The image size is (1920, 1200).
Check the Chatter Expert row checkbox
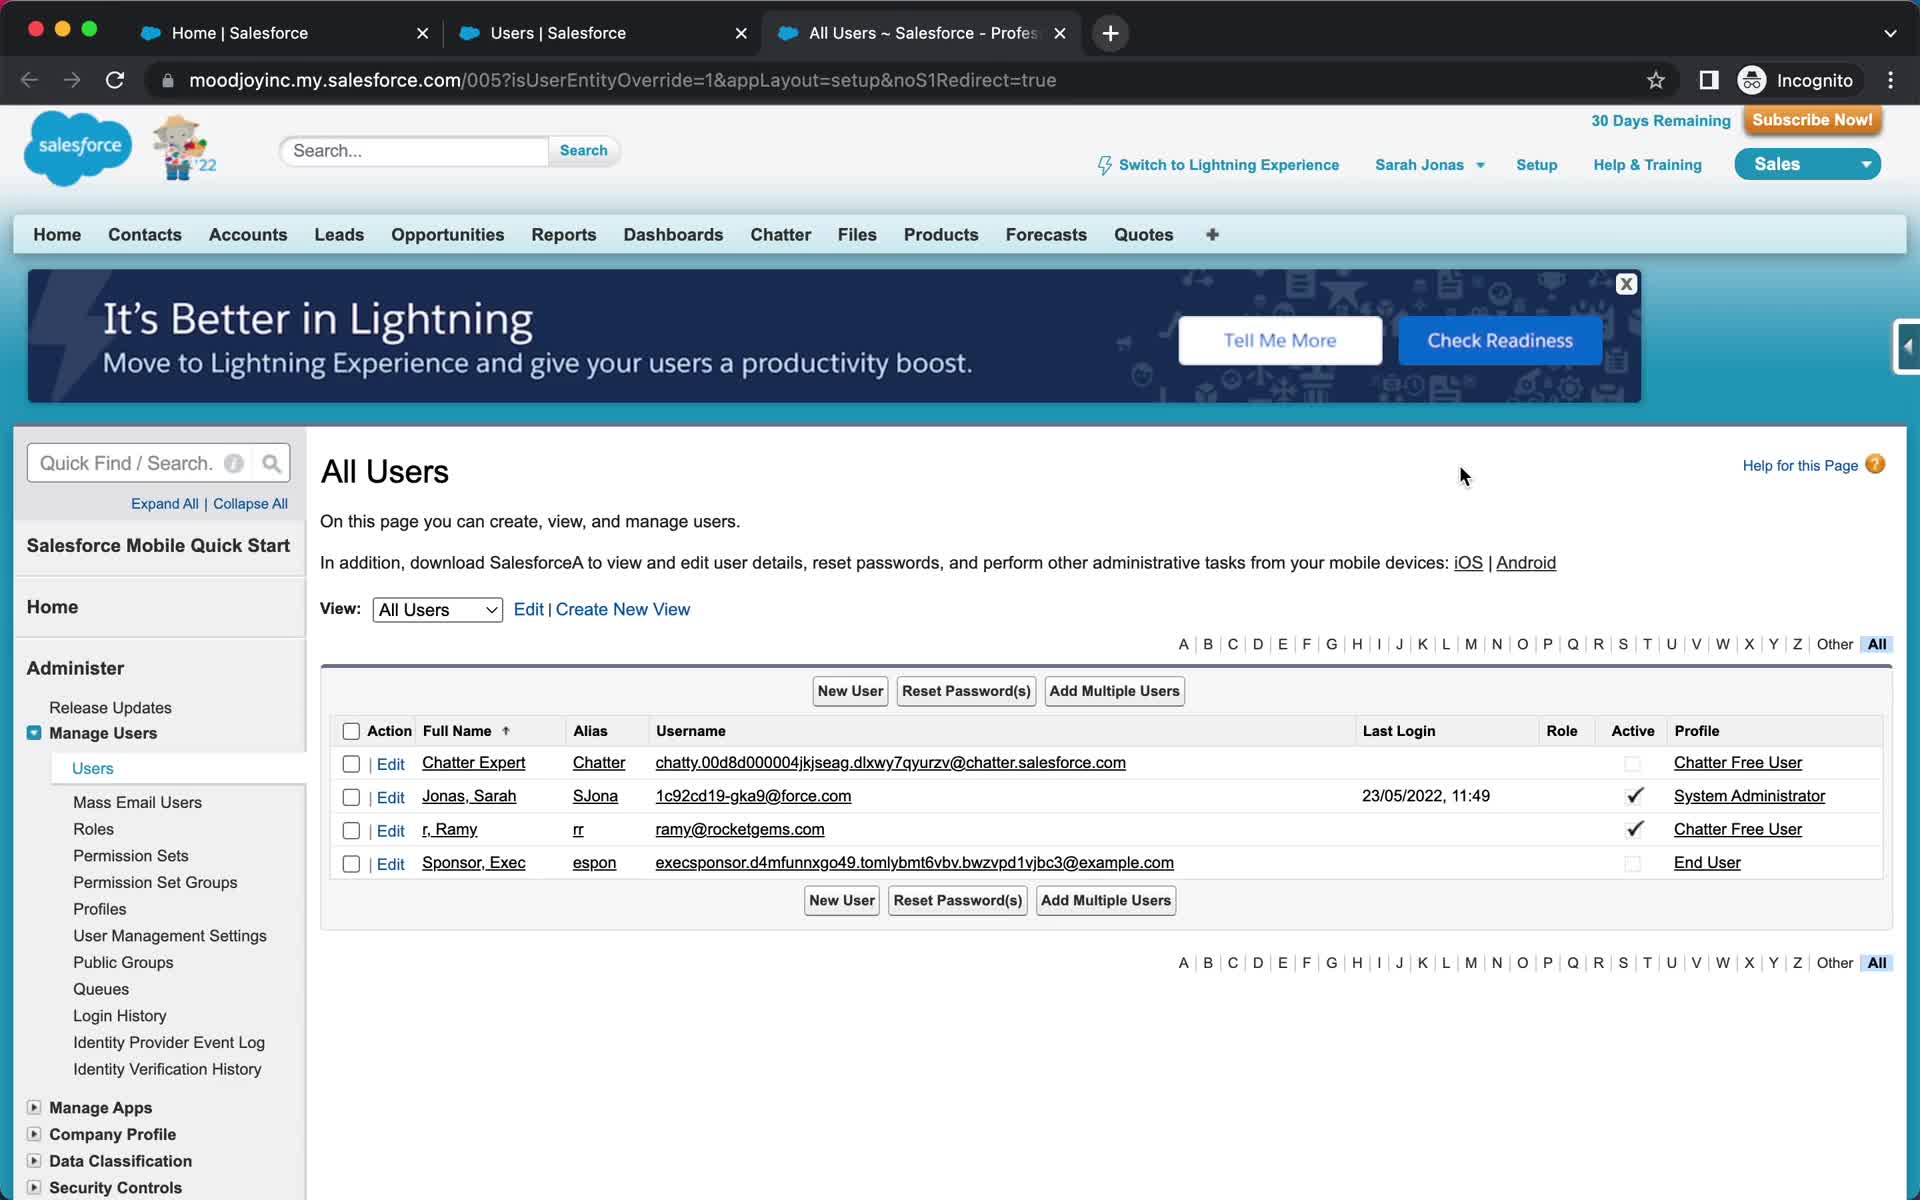(x=351, y=764)
